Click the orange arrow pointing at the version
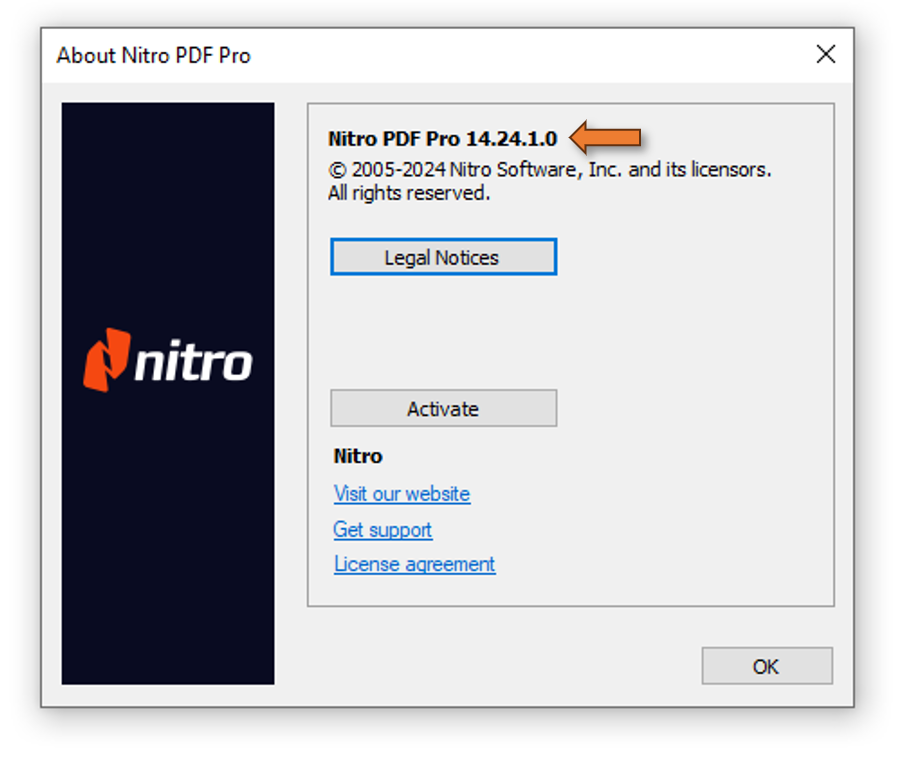Viewport: 908px width, 763px height. point(605,138)
